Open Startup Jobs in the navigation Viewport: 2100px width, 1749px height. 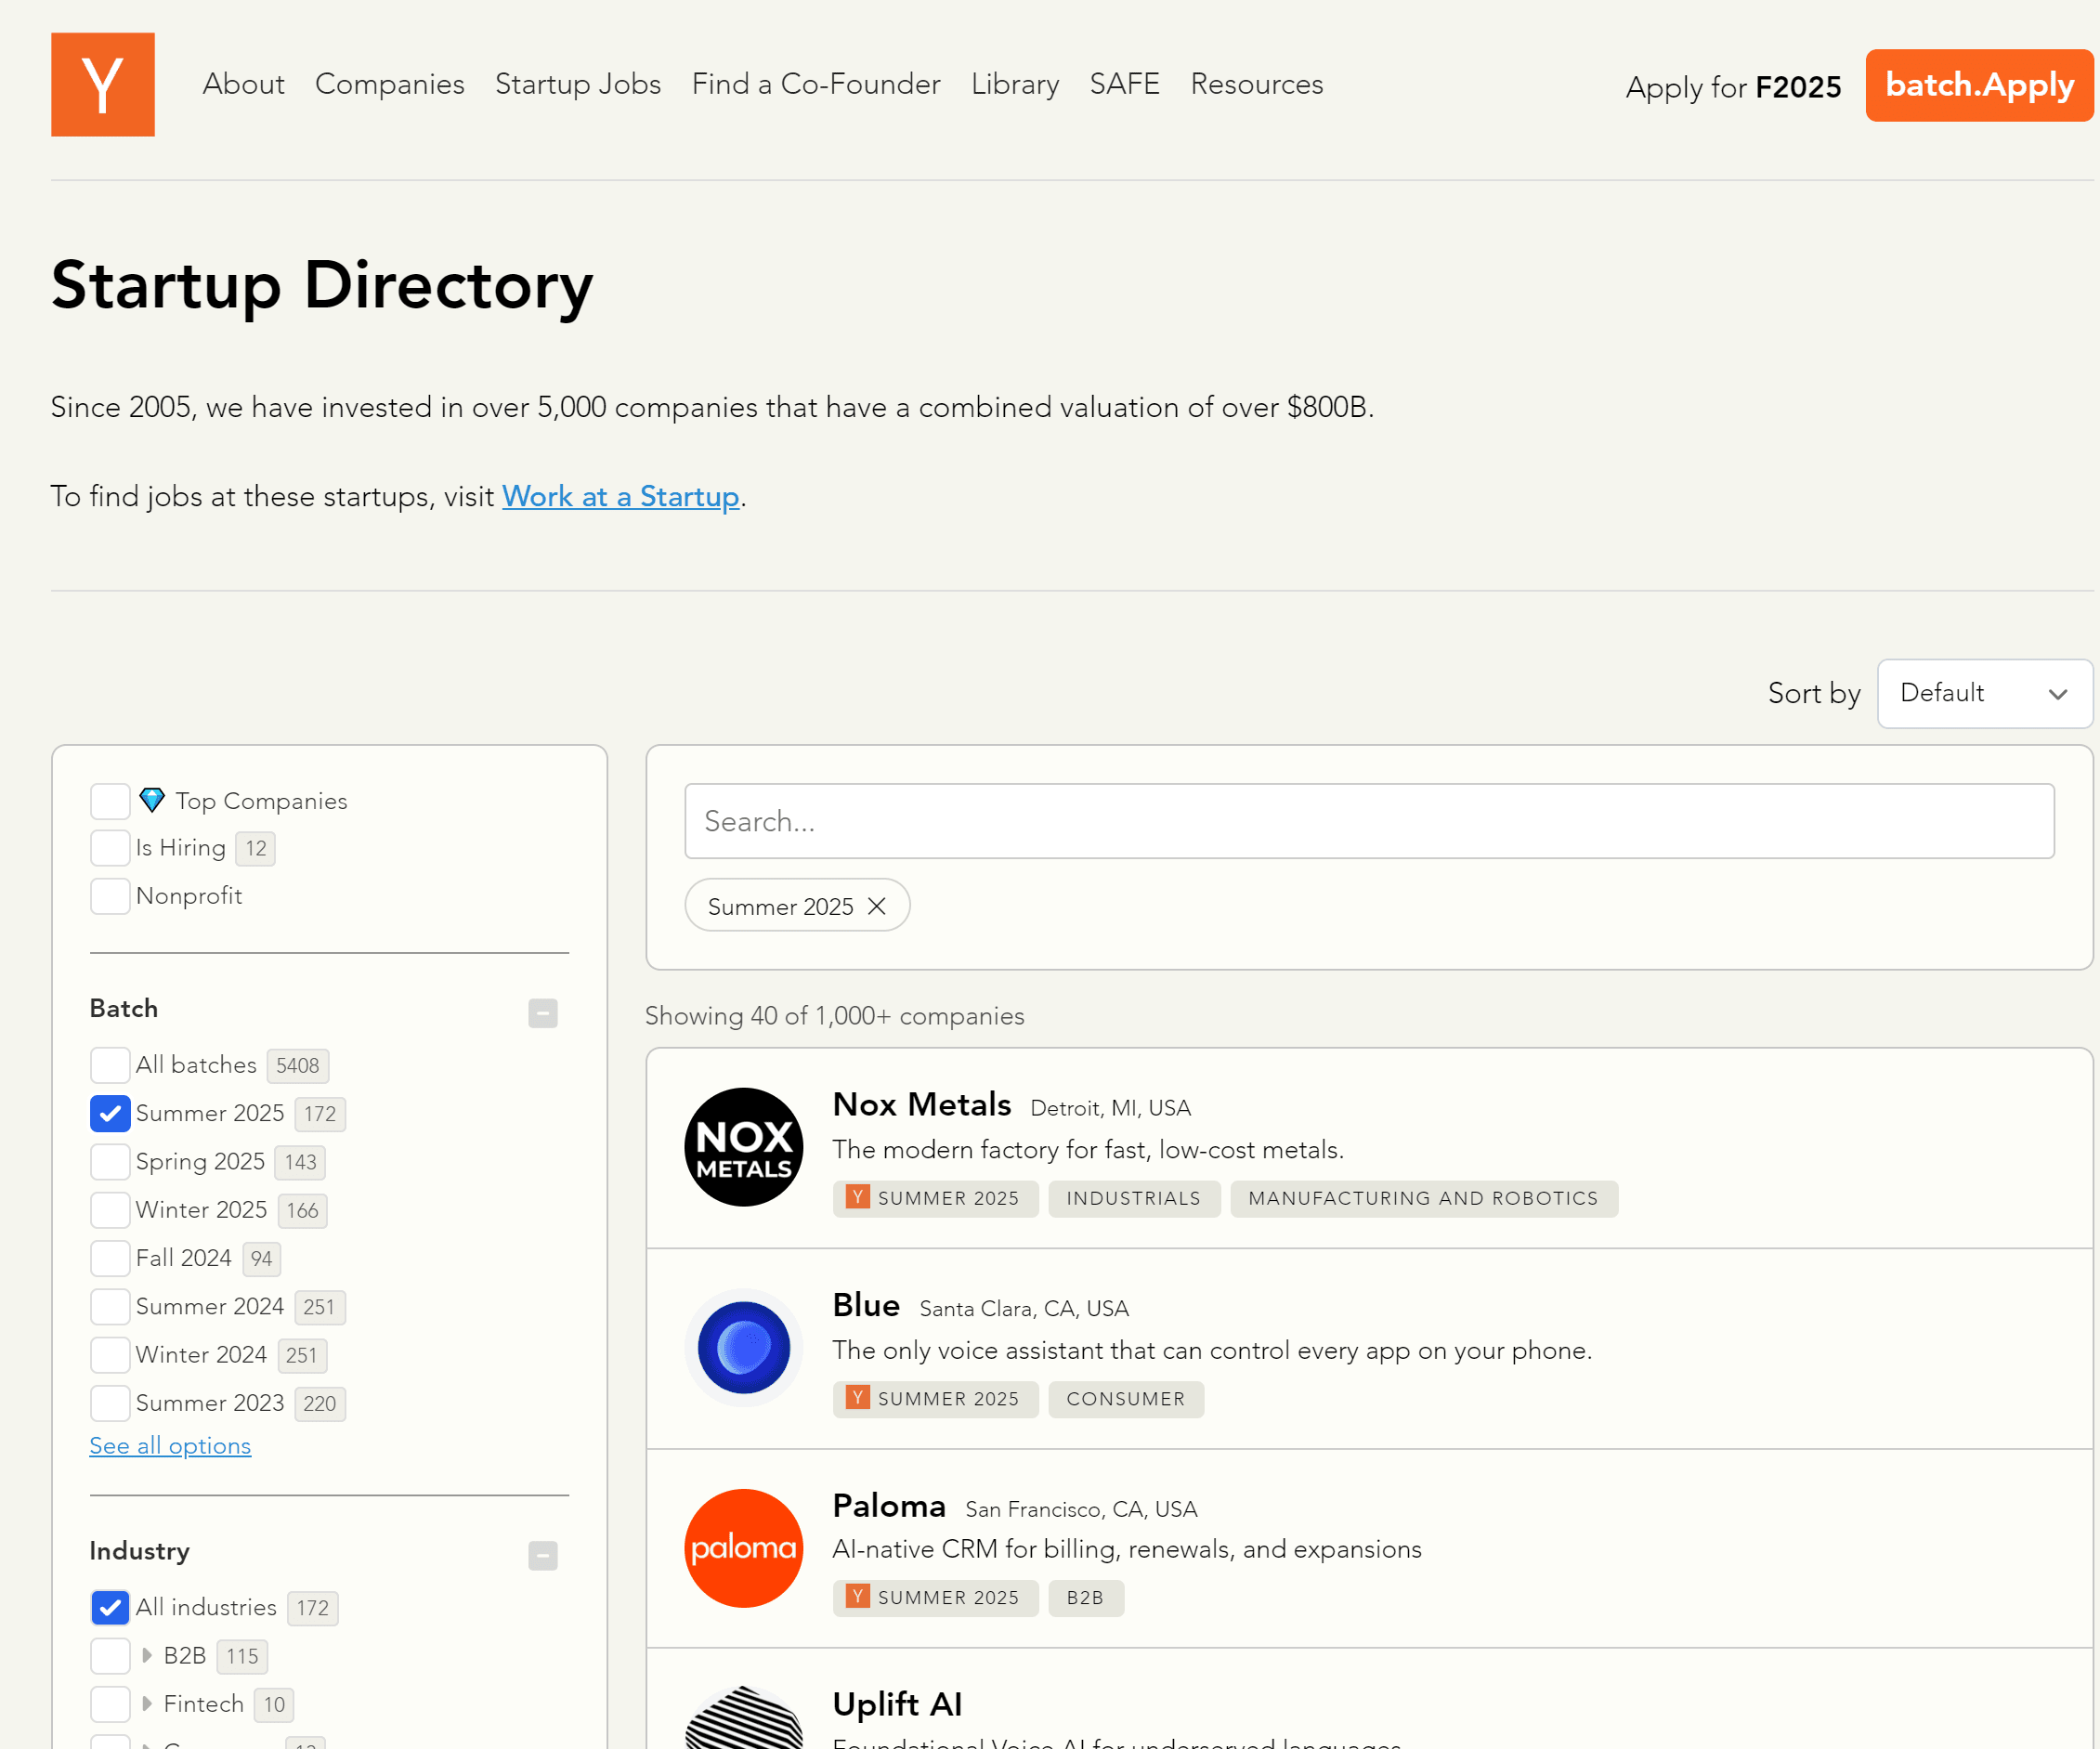coord(578,84)
